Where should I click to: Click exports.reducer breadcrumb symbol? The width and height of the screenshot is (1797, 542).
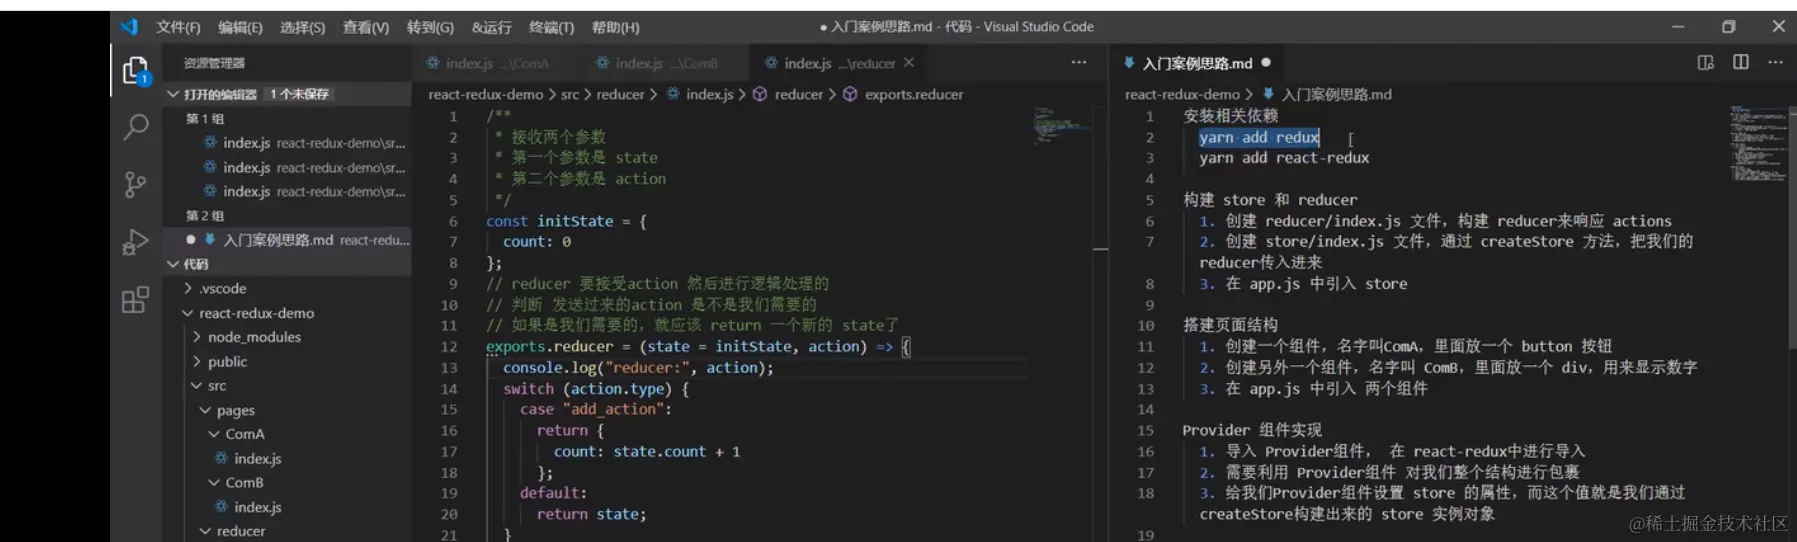point(913,94)
